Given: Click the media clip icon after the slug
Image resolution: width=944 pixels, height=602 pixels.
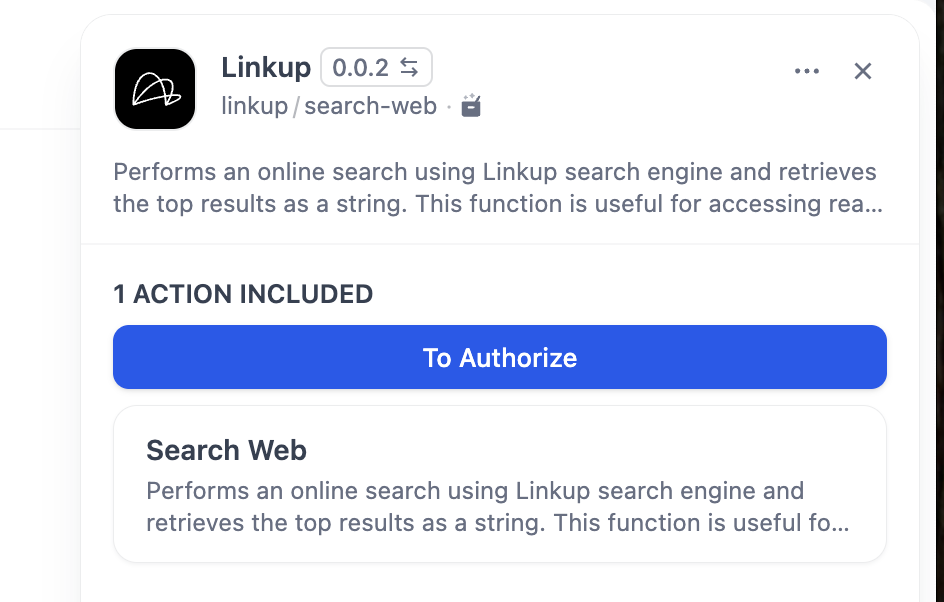Looking at the screenshot, I should [470, 106].
